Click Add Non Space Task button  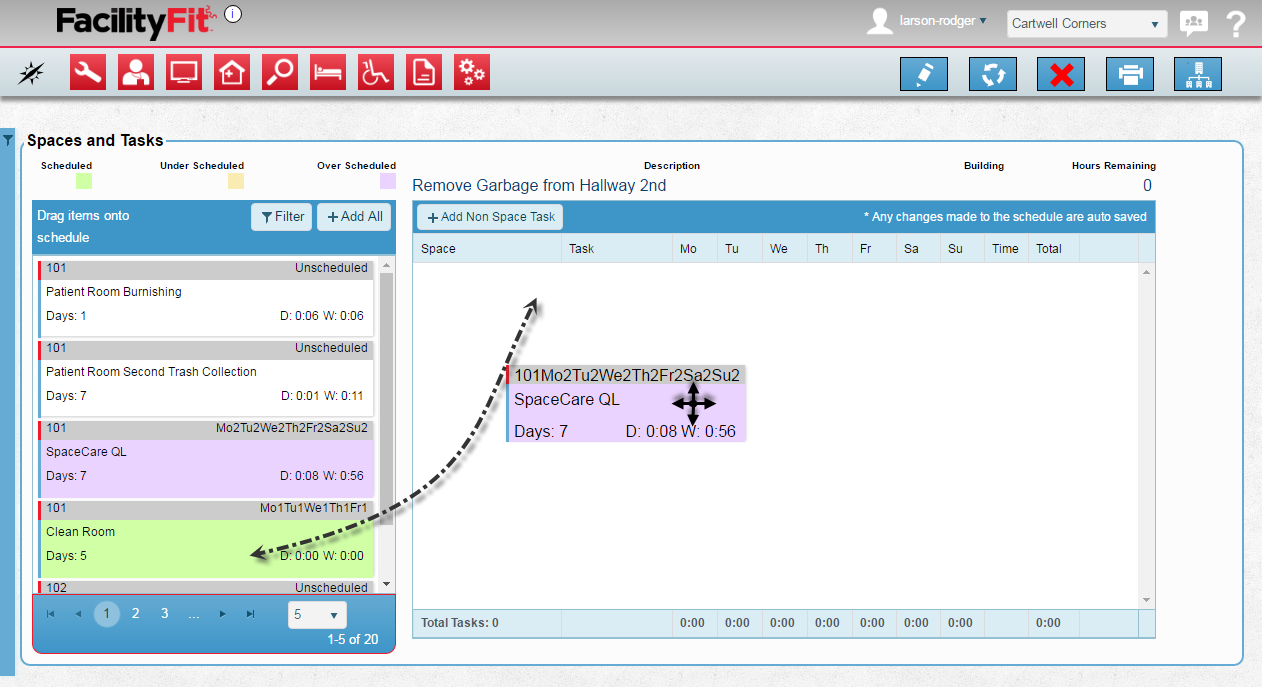[490, 217]
